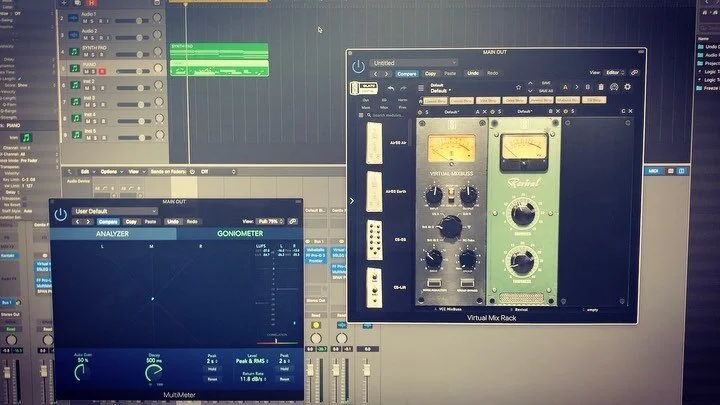Open View Editor dropdown in Virtual Mix Rack
720x405 pixels.
(x=614, y=73)
